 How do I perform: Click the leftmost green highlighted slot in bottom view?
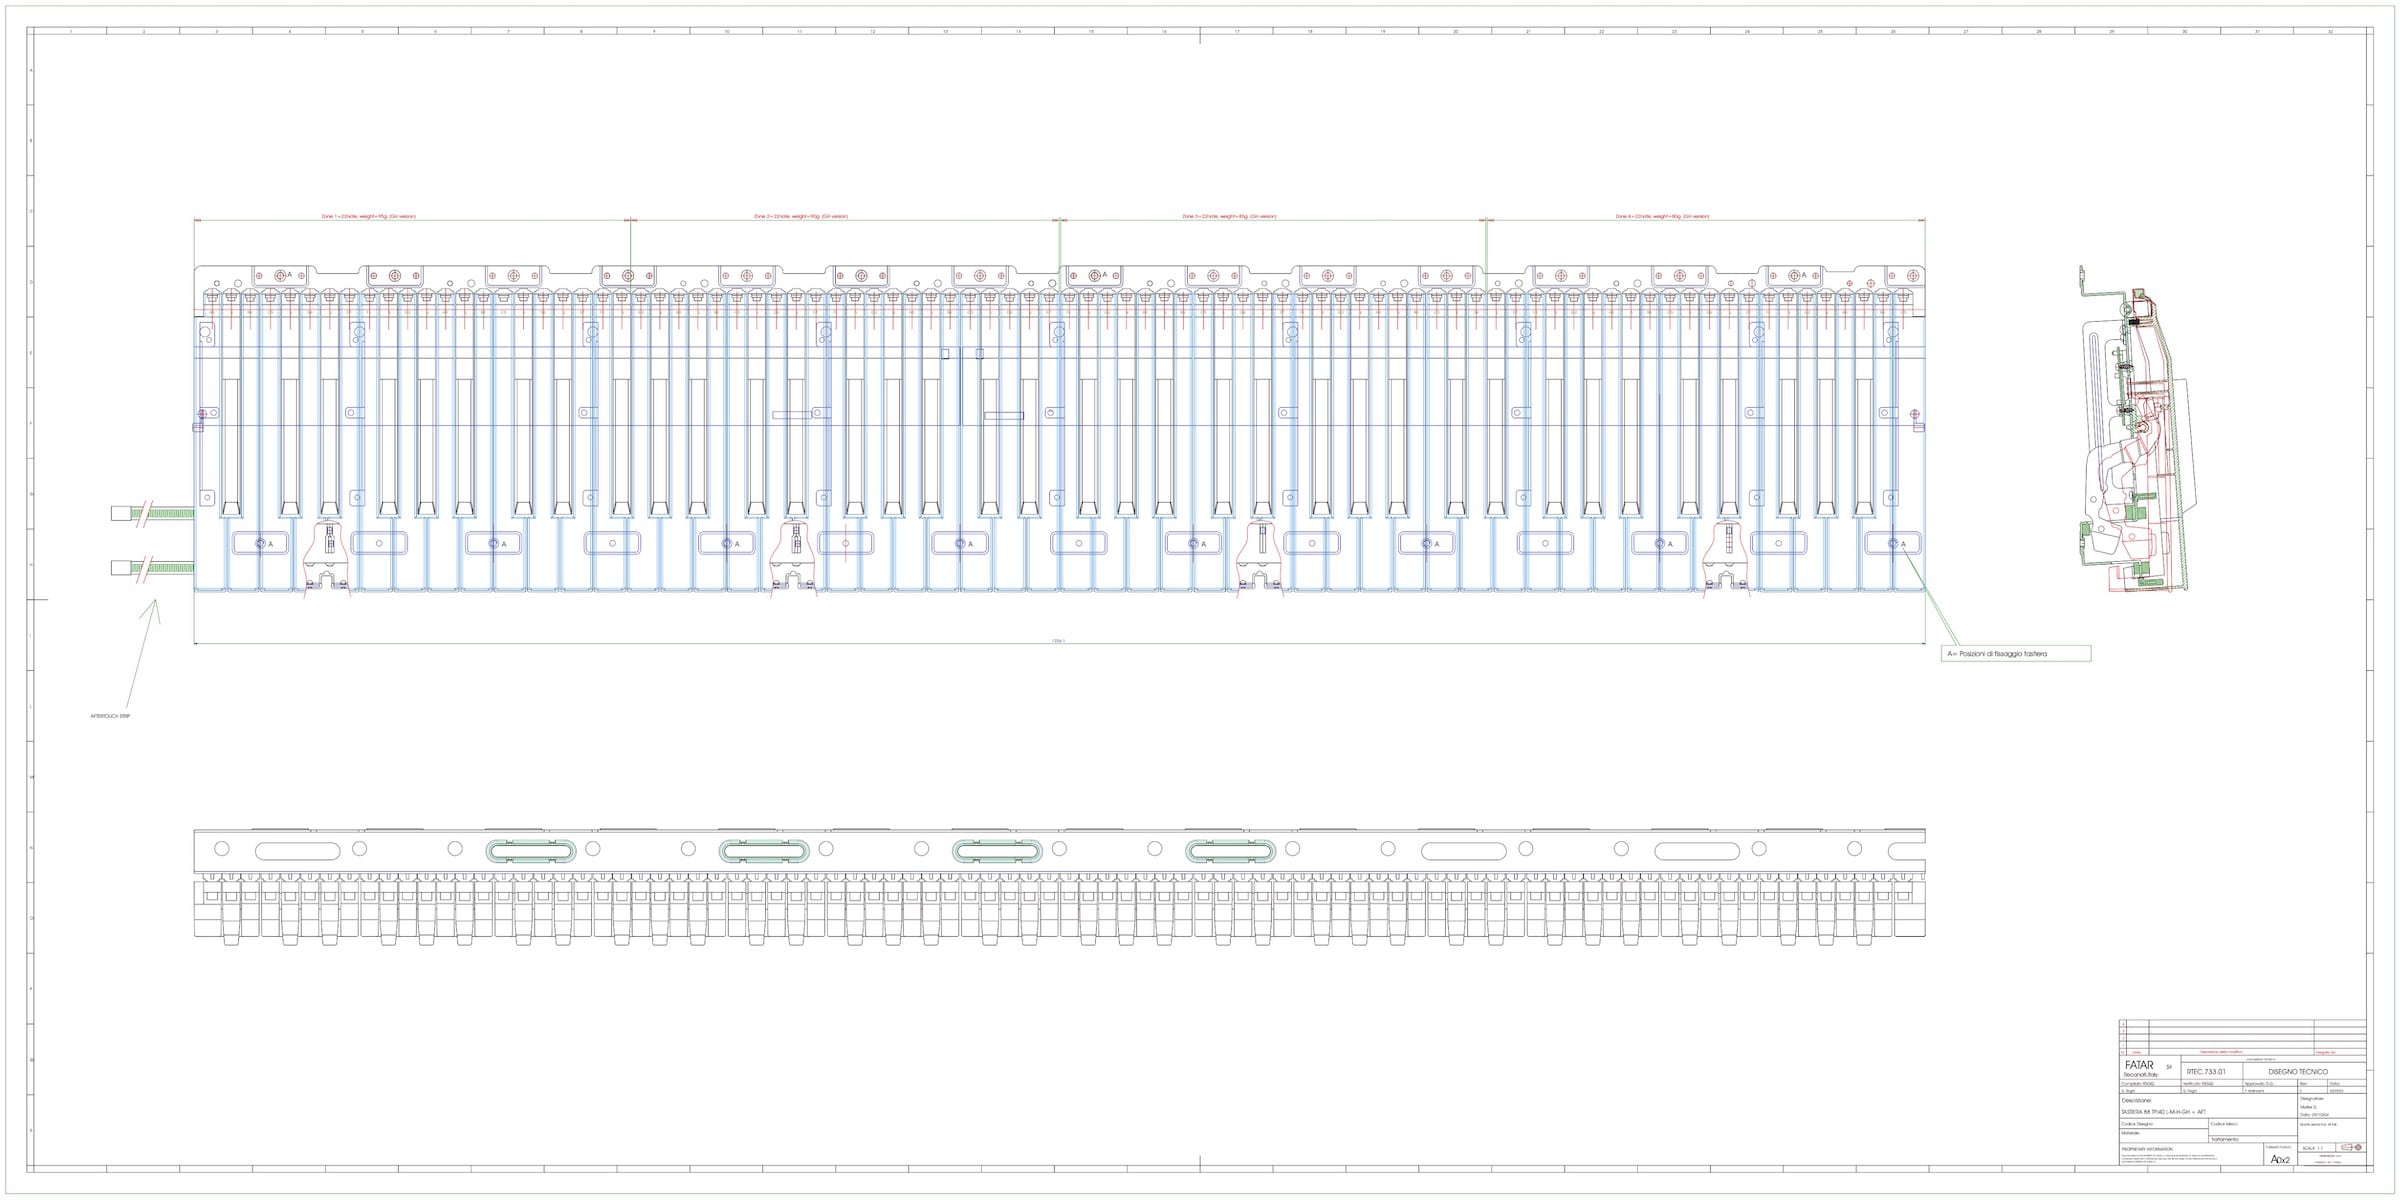[531, 851]
